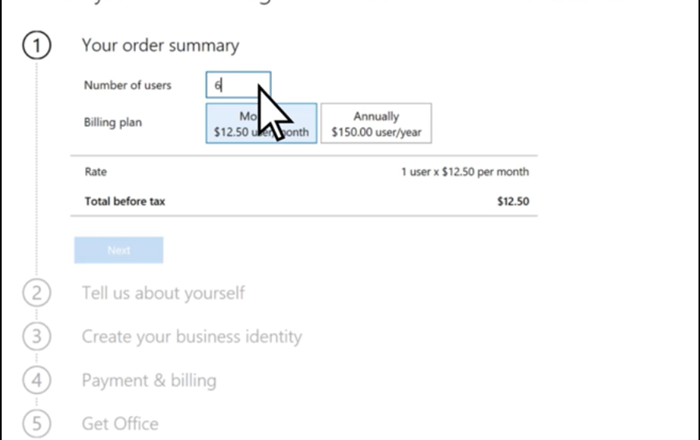This screenshot has height=440, width=700.
Task: Go to the Payment & billing step
Action: 149,380
